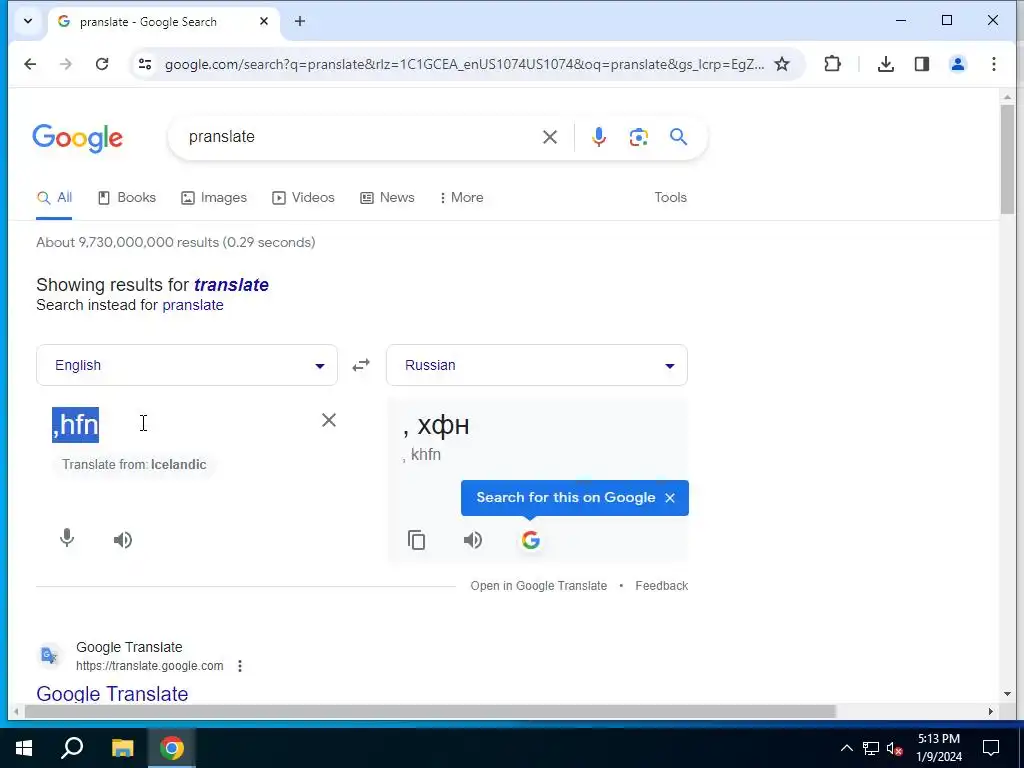Toggle the Chrome side panel
This screenshot has height=768, width=1024.
pyautogui.click(x=921, y=64)
